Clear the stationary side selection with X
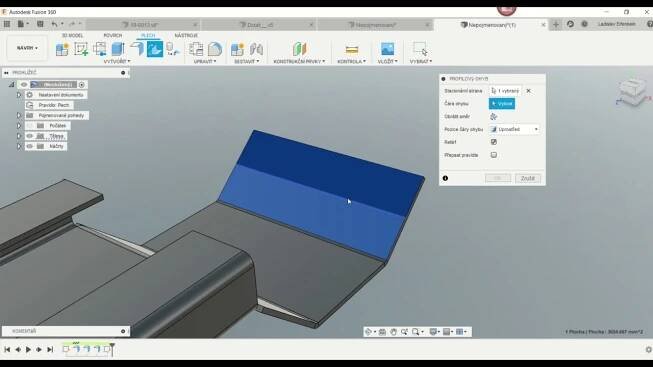653x367 pixels. click(528, 91)
